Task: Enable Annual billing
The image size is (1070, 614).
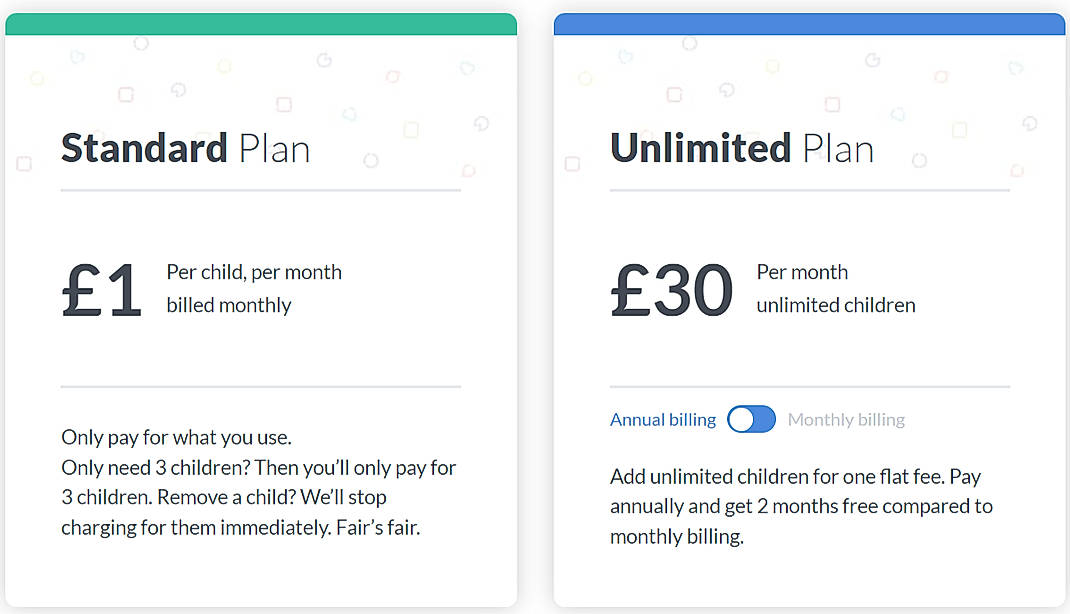Action: [663, 419]
